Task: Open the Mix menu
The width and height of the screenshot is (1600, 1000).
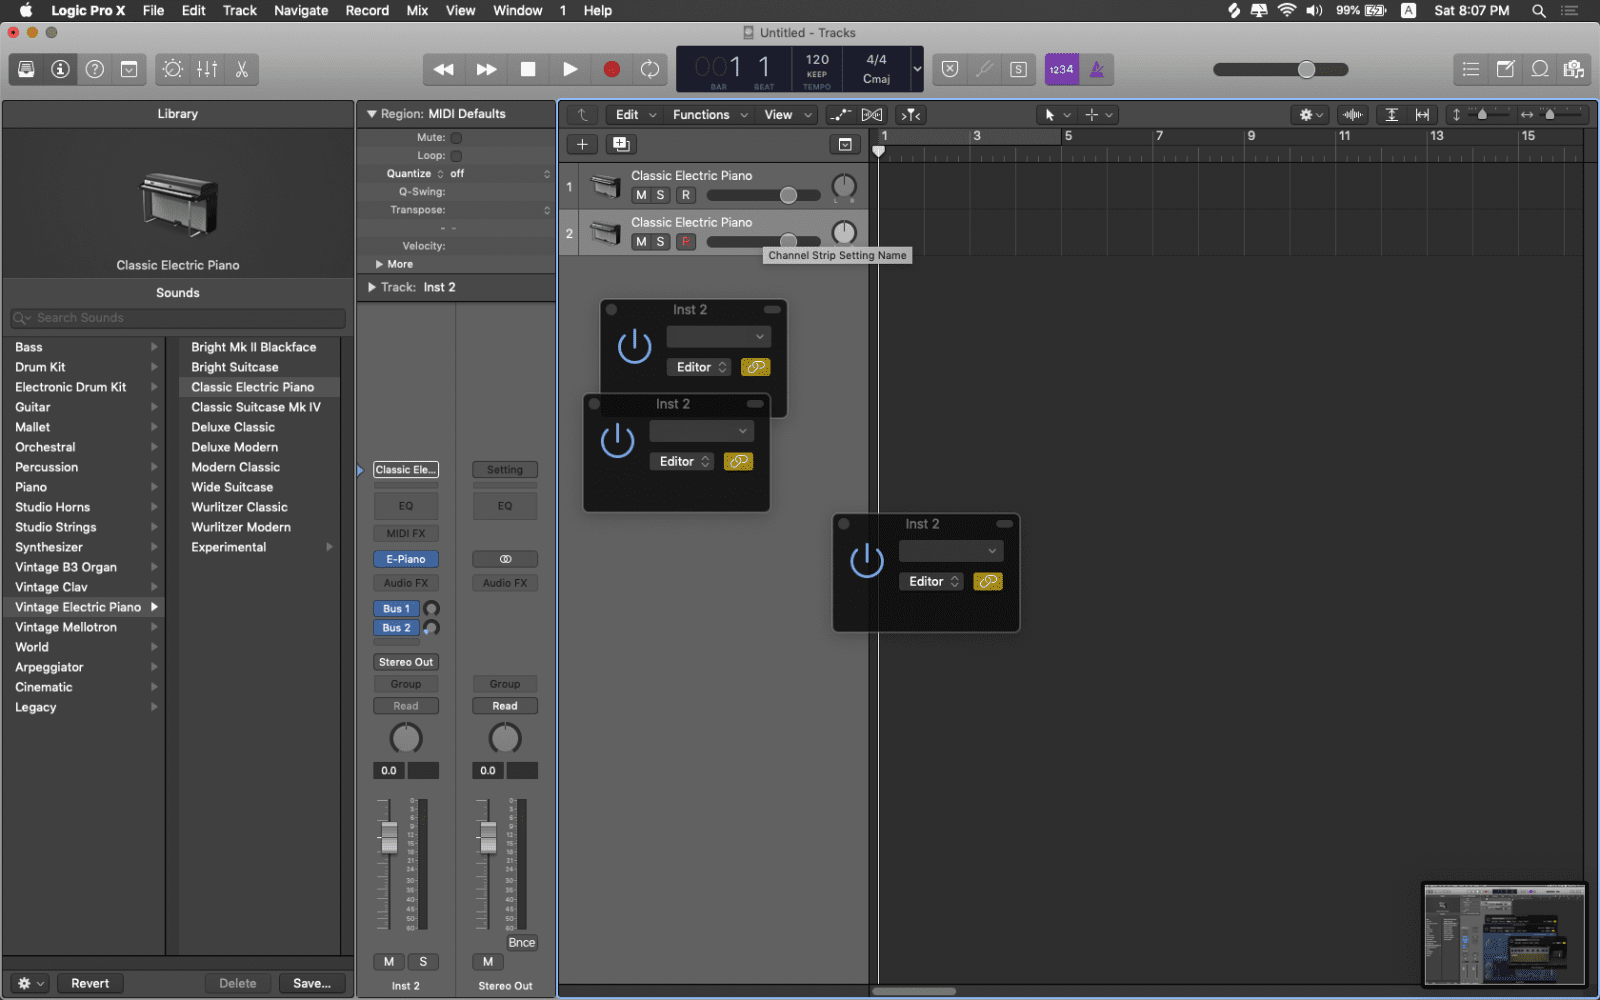Action: [x=417, y=10]
